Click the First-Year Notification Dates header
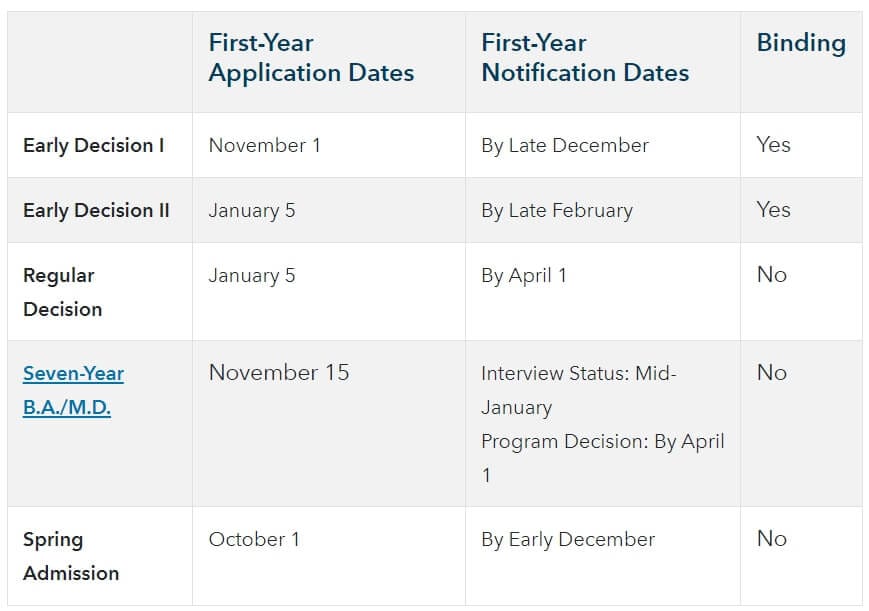869x611 pixels. (x=585, y=58)
